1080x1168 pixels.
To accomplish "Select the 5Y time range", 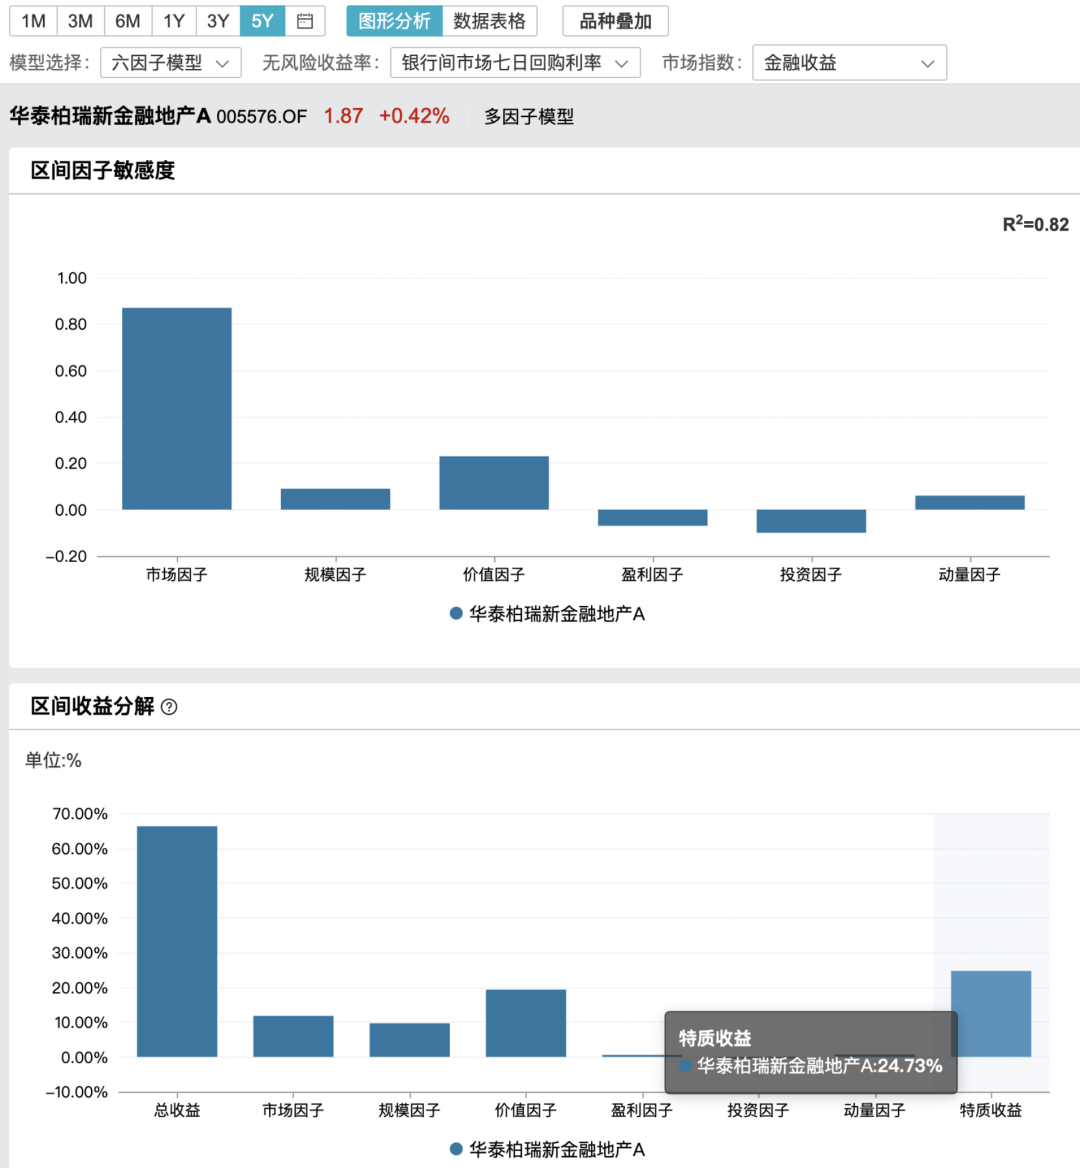I will pyautogui.click(x=262, y=21).
